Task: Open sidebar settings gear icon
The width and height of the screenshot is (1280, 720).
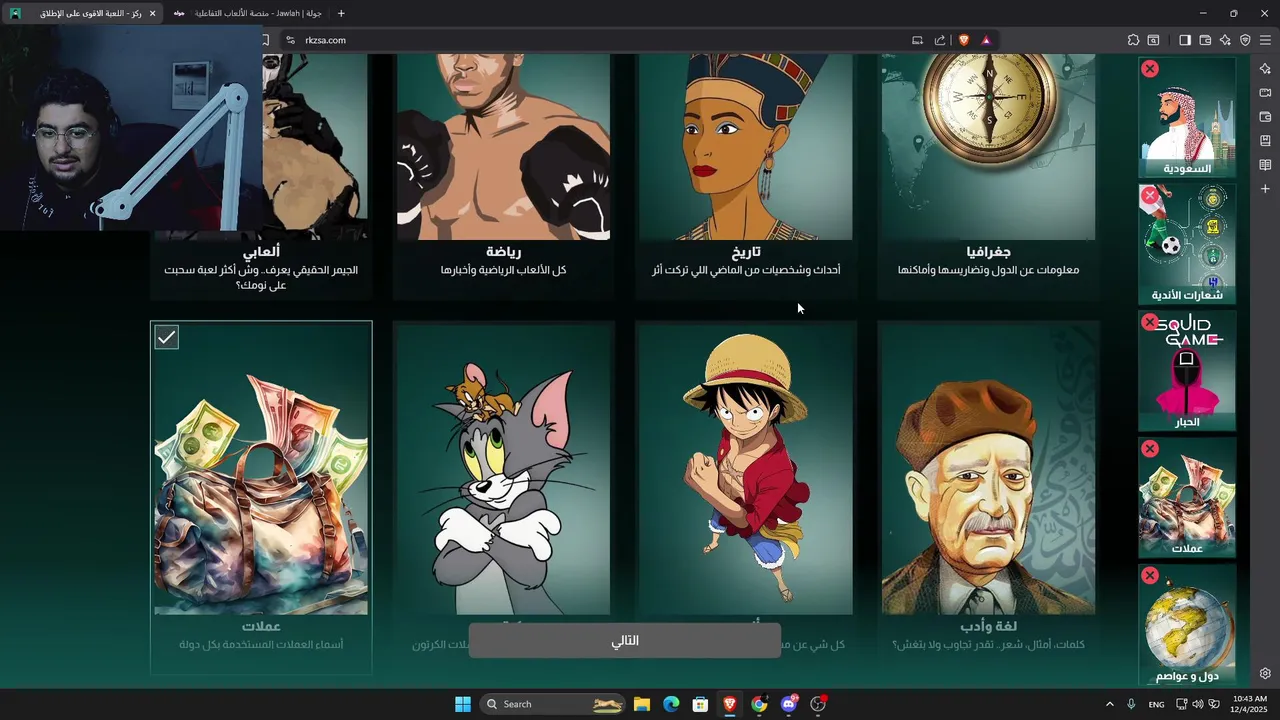Action: [x=1265, y=674]
